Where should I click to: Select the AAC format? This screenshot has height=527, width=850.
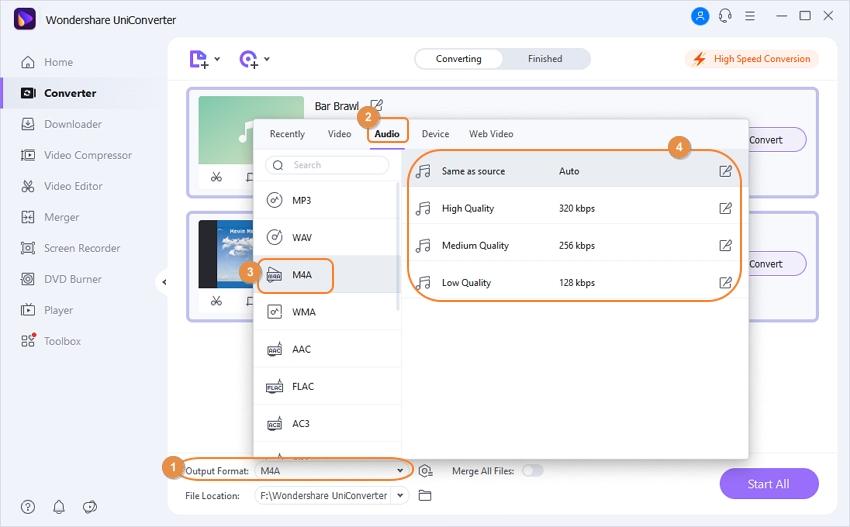326,349
